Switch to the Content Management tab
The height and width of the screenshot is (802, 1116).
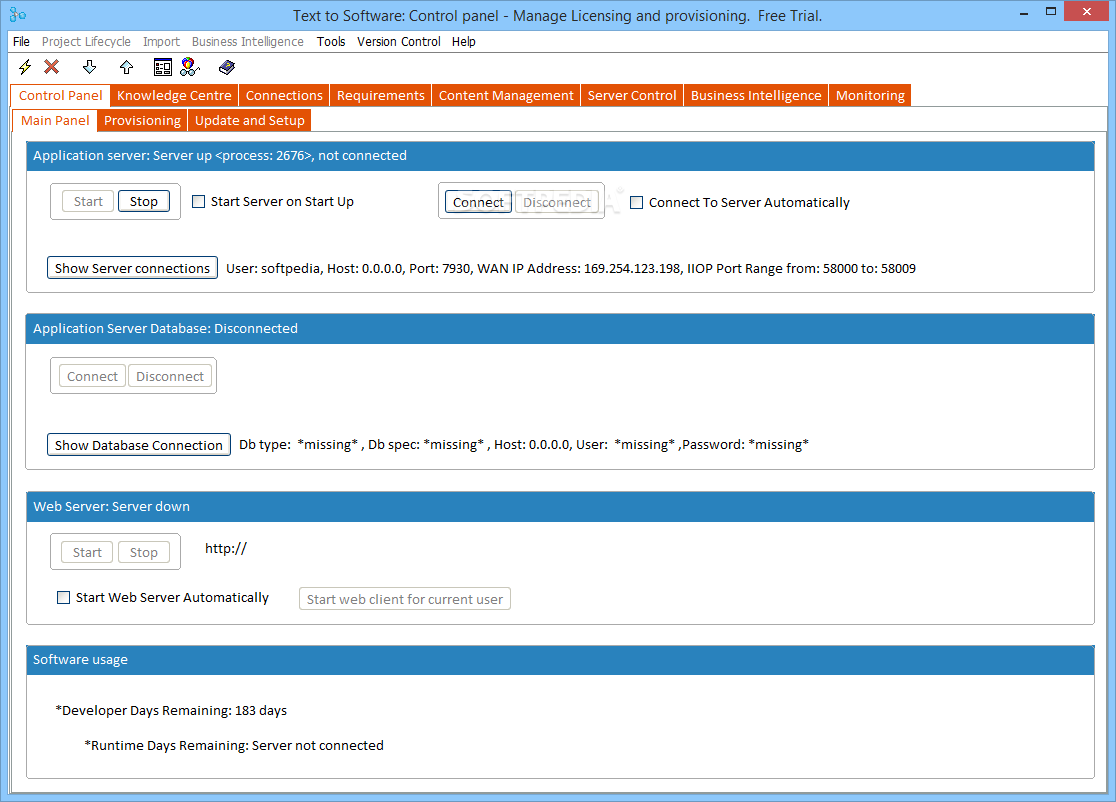[506, 95]
